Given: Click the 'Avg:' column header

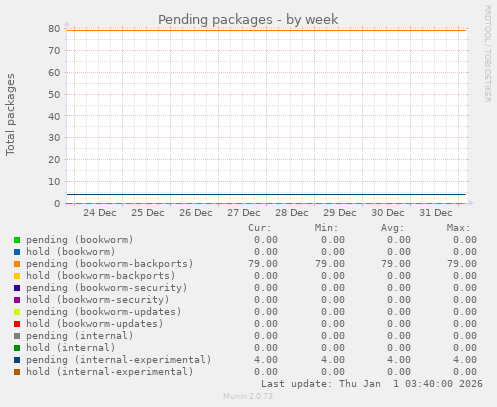Looking at the screenshot, I should 392,228.
